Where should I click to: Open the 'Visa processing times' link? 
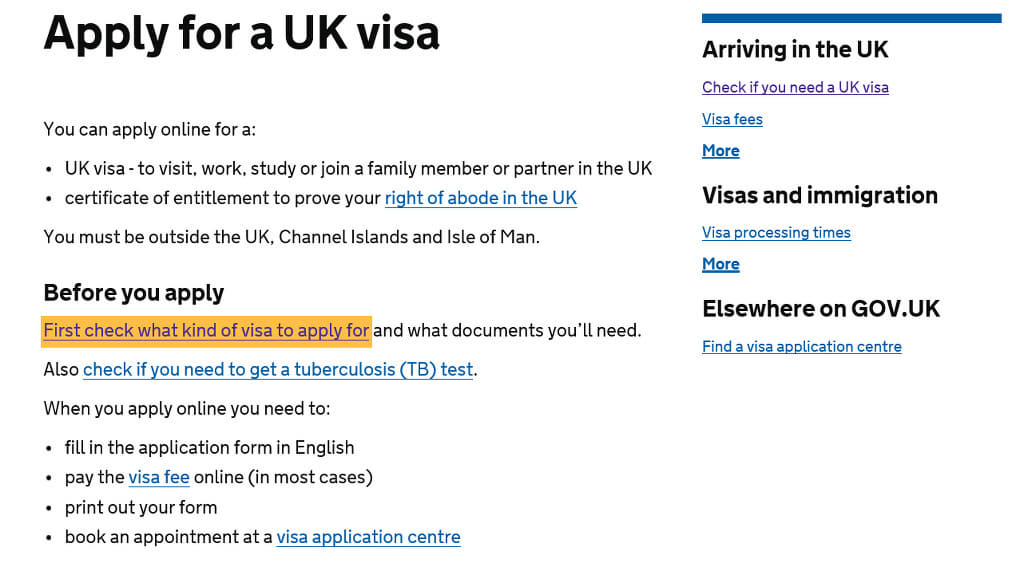pos(776,233)
